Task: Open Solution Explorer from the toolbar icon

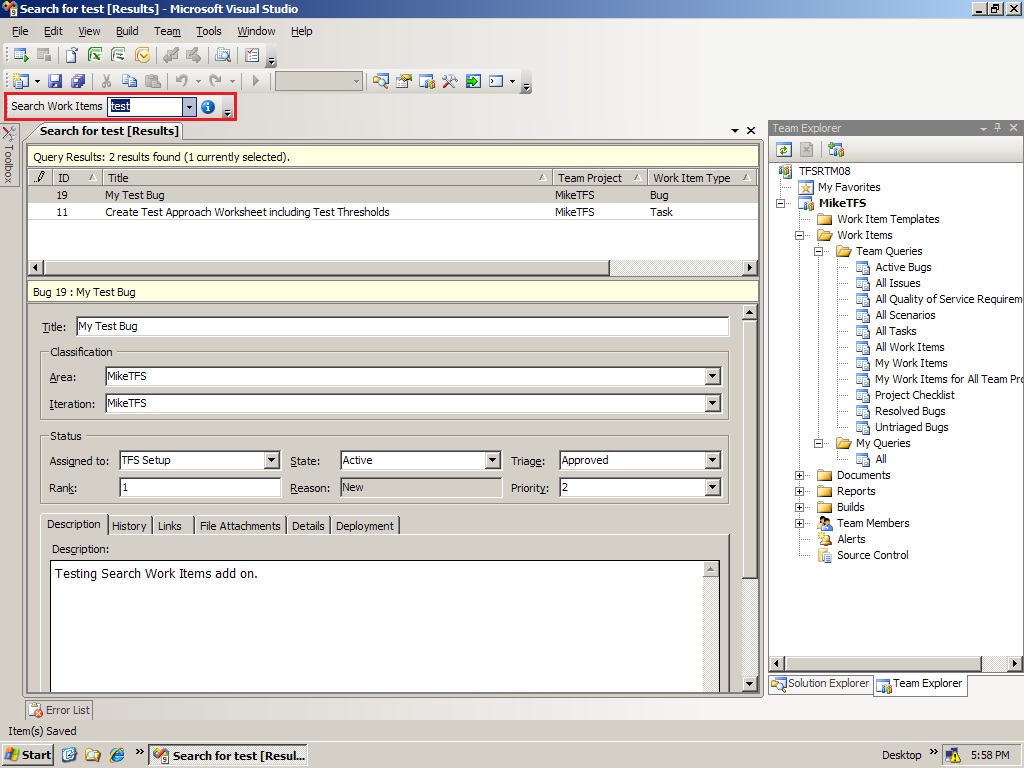Action: tap(381, 81)
